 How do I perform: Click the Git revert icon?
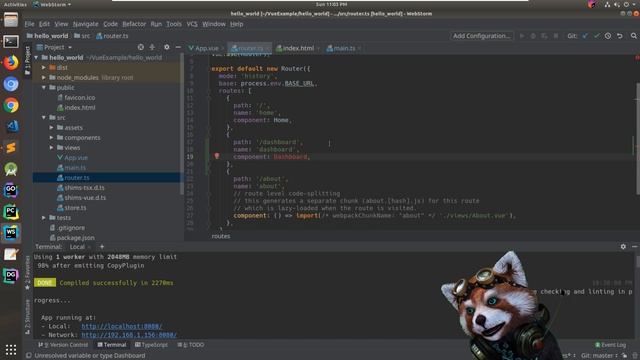(620, 36)
